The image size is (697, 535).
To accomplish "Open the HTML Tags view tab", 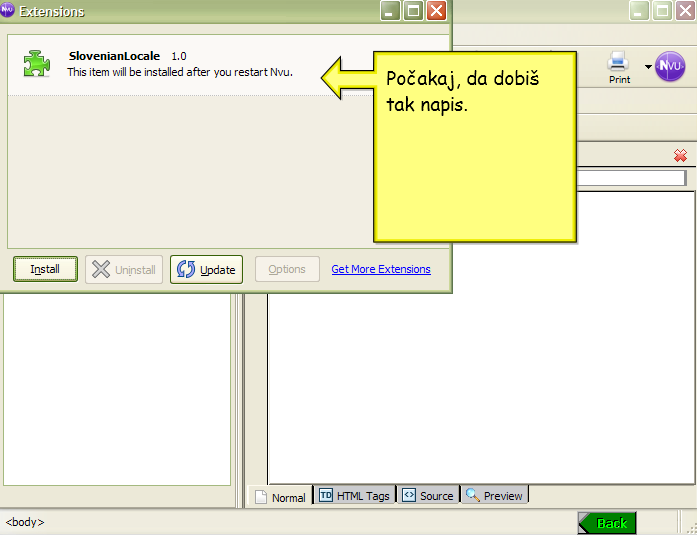I will (354, 495).
